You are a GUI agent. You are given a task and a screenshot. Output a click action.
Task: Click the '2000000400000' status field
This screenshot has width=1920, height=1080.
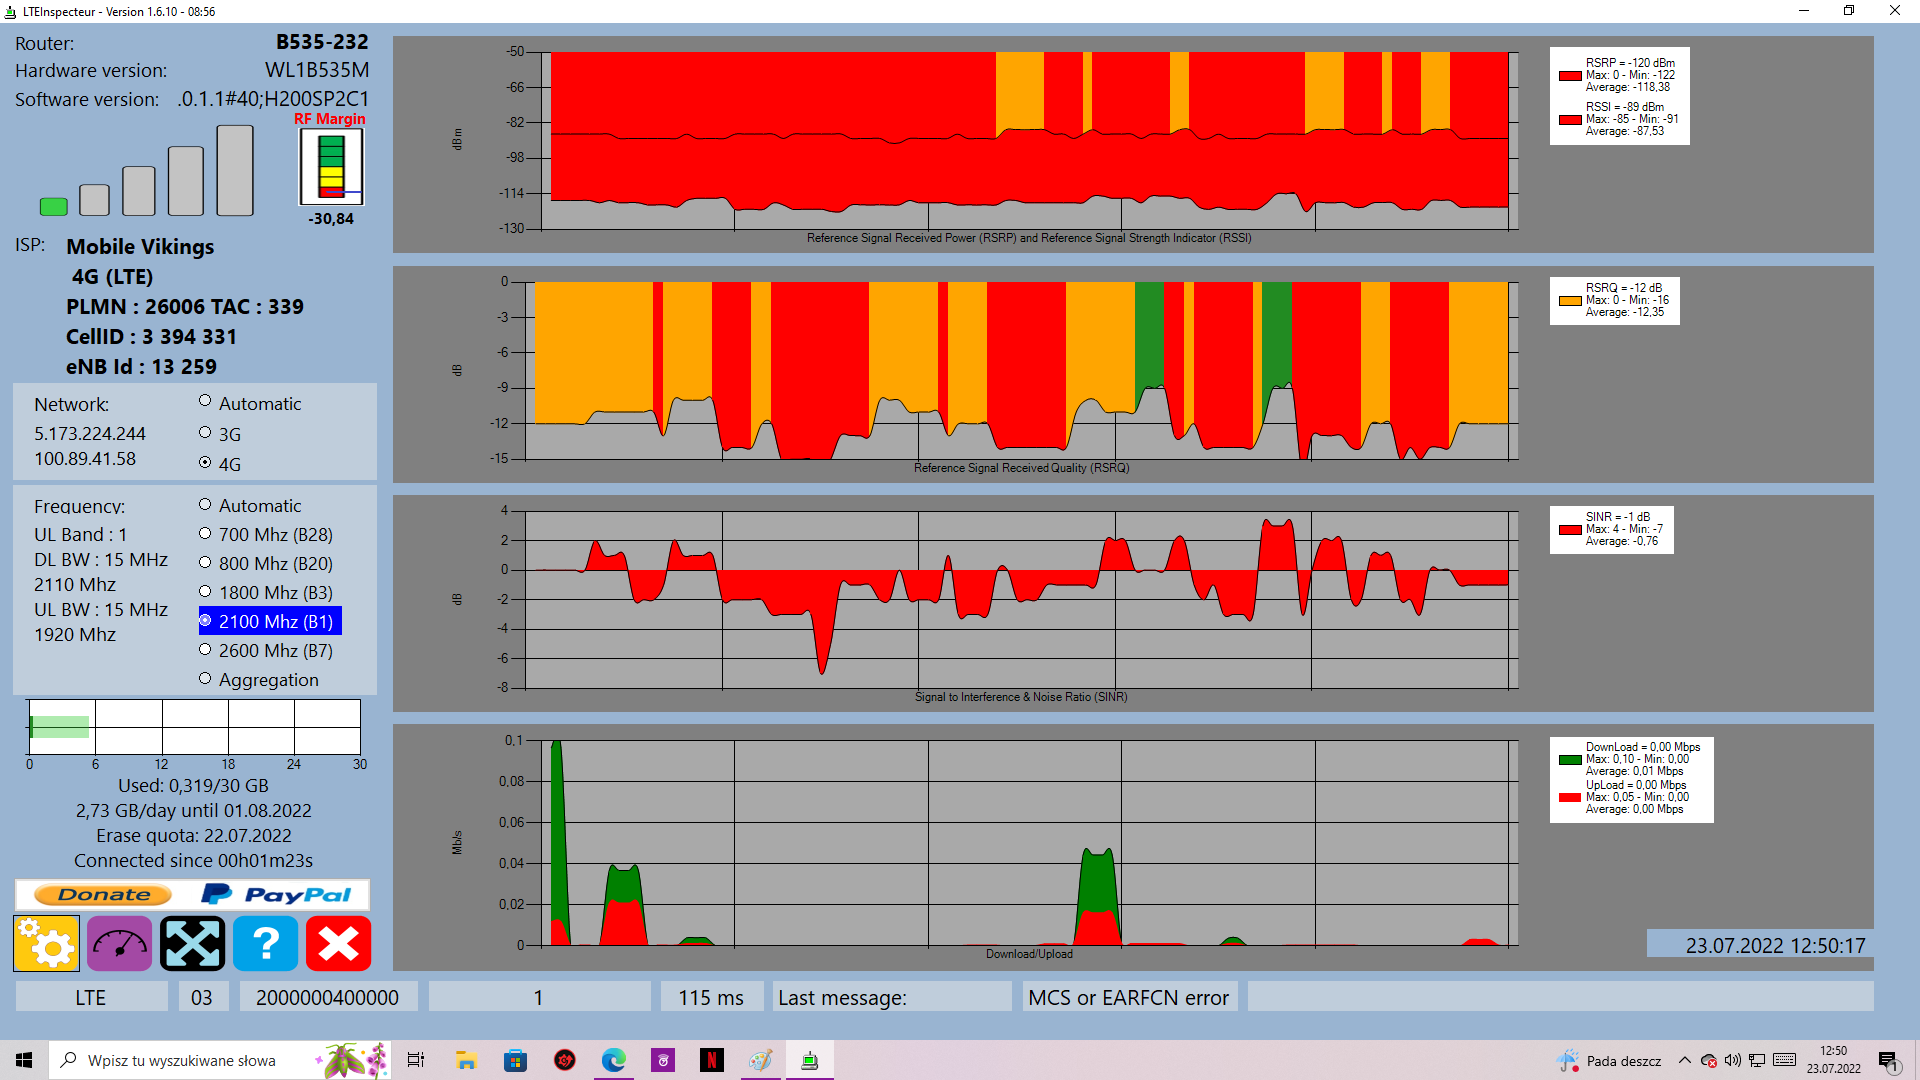click(328, 997)
